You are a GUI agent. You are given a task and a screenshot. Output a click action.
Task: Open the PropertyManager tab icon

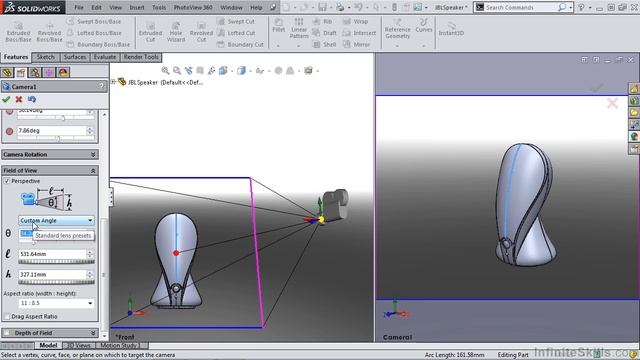tap(21, 73)
